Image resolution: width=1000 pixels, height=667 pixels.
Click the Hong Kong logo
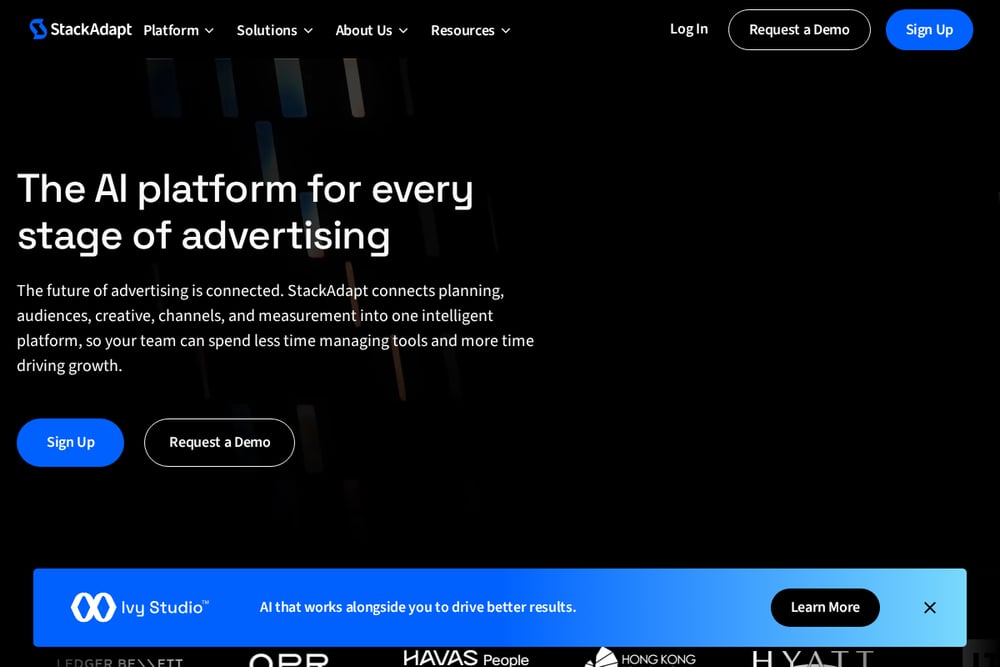pyautogui.click(x=640, y=657)
